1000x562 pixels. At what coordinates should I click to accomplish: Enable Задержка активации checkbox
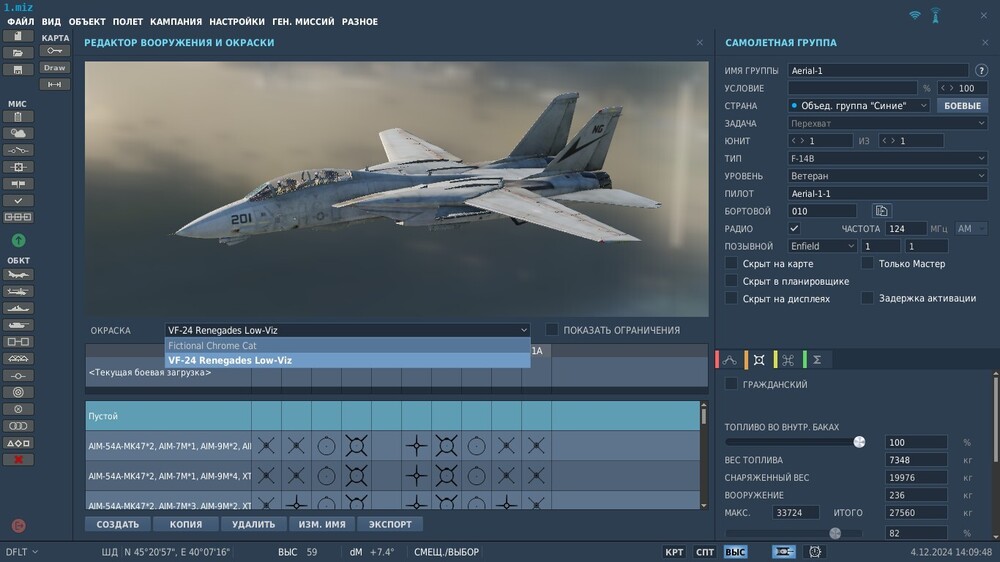click(x=867, y=298)
